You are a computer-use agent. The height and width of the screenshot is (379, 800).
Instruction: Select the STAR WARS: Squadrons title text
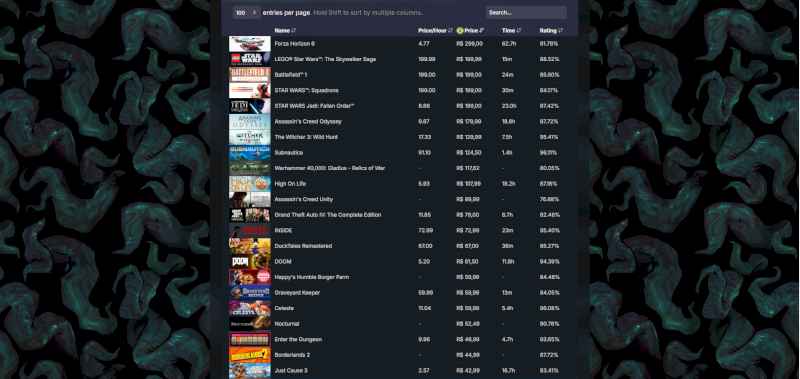(306, 90)
